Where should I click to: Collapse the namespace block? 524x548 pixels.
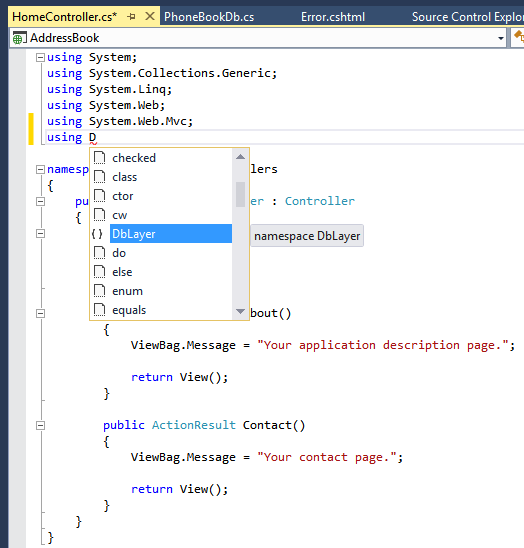pos(41,170)
